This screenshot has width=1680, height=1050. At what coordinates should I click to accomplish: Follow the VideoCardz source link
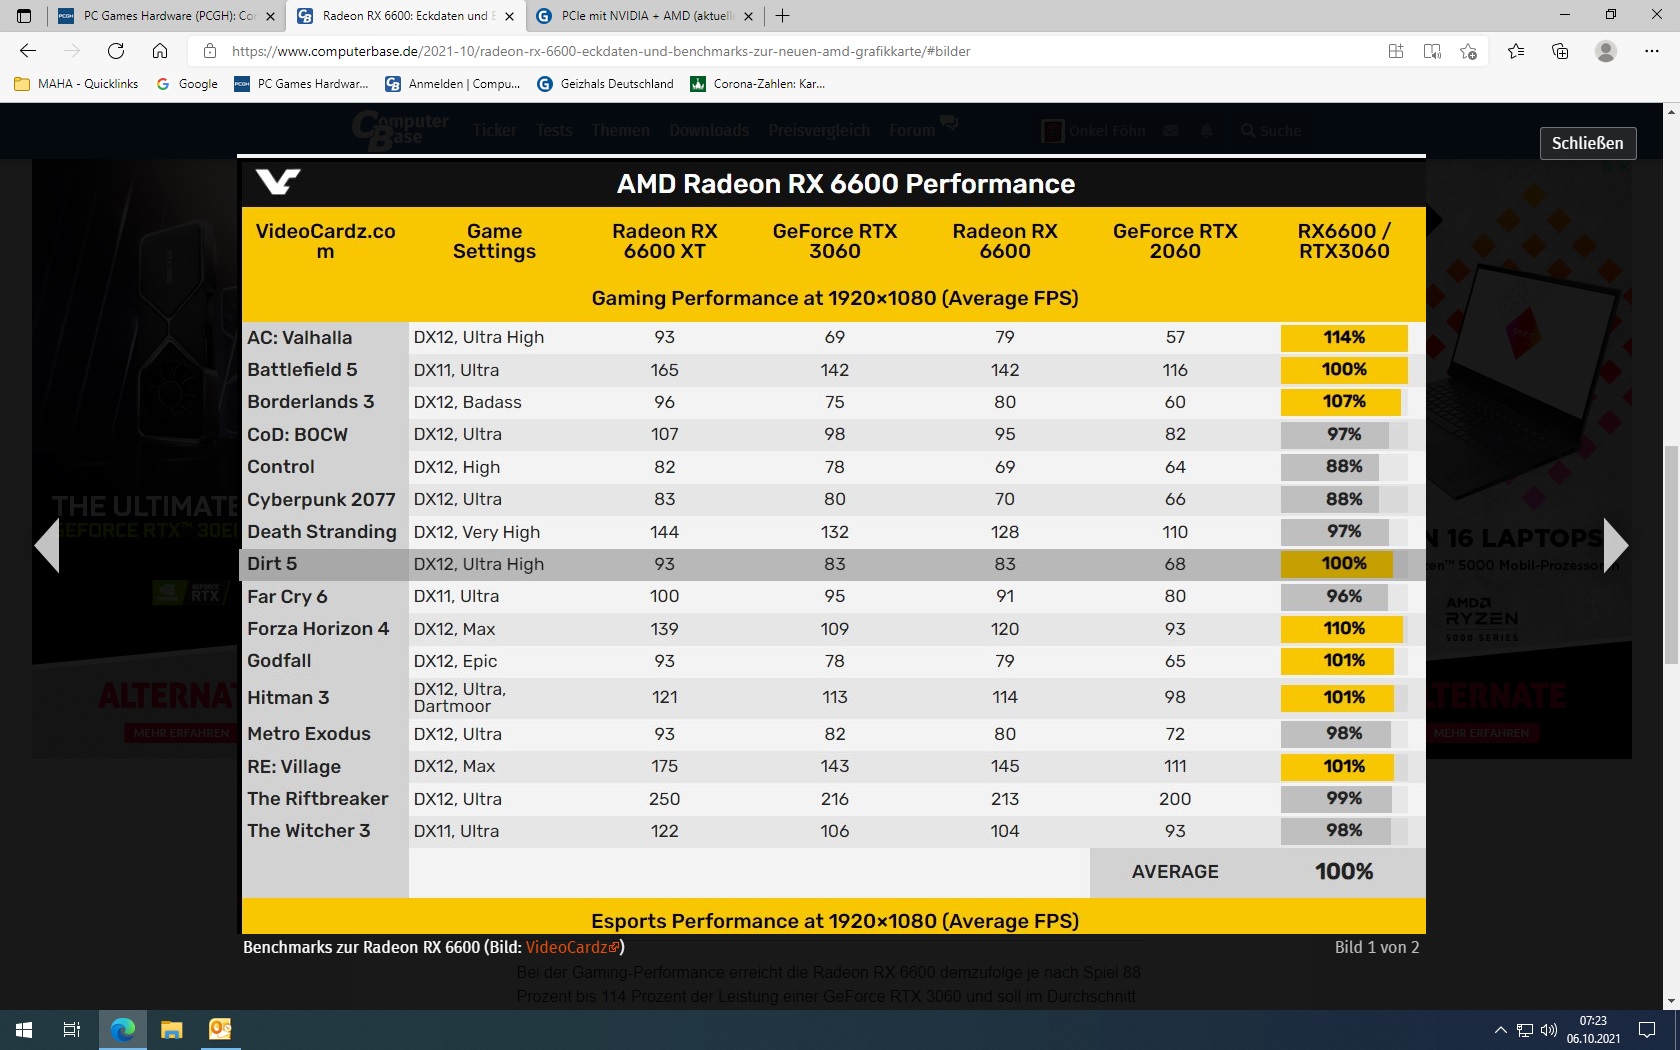(x=573, y=947)
